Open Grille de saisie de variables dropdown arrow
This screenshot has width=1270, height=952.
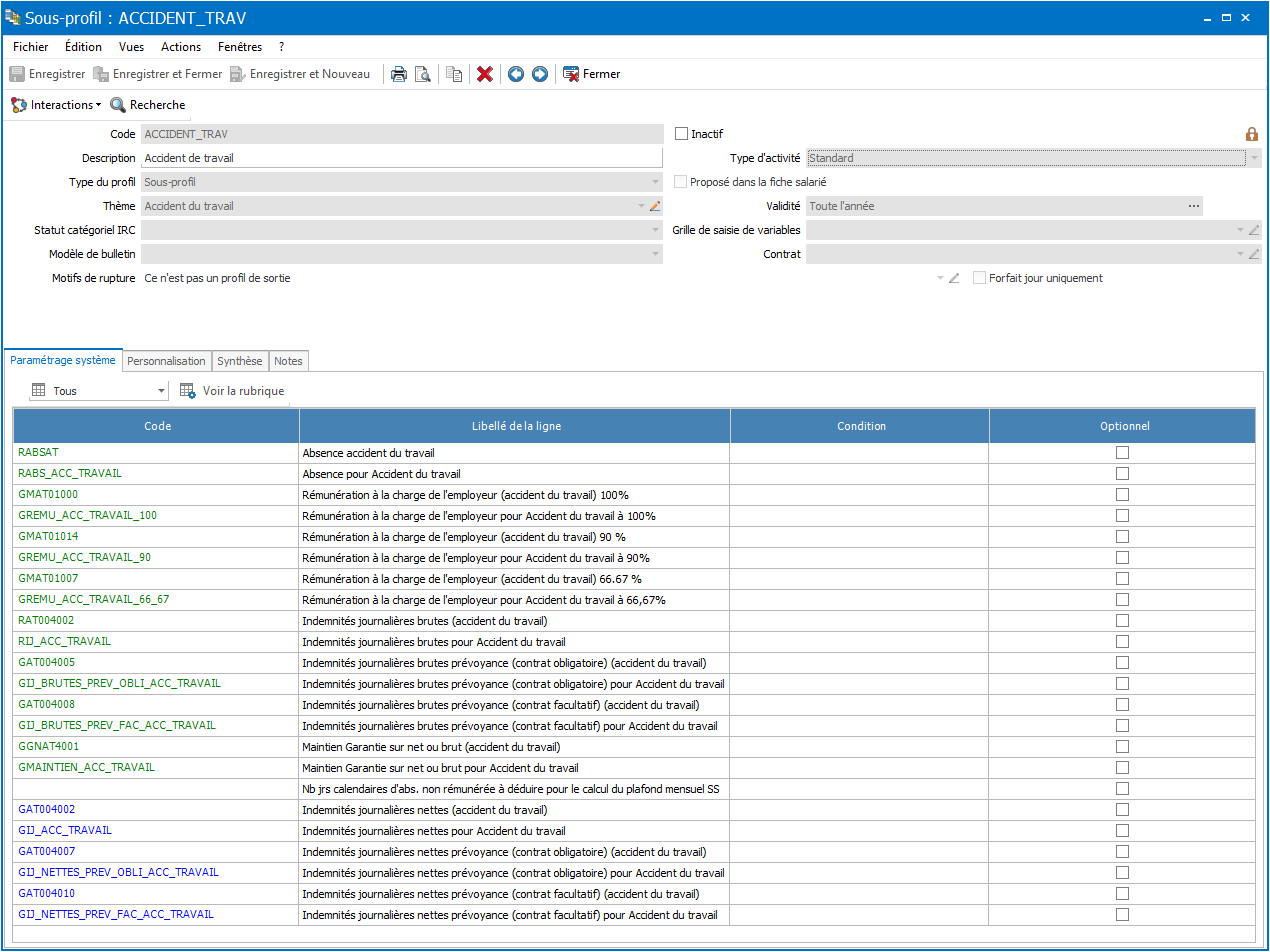coord(1240,230)
